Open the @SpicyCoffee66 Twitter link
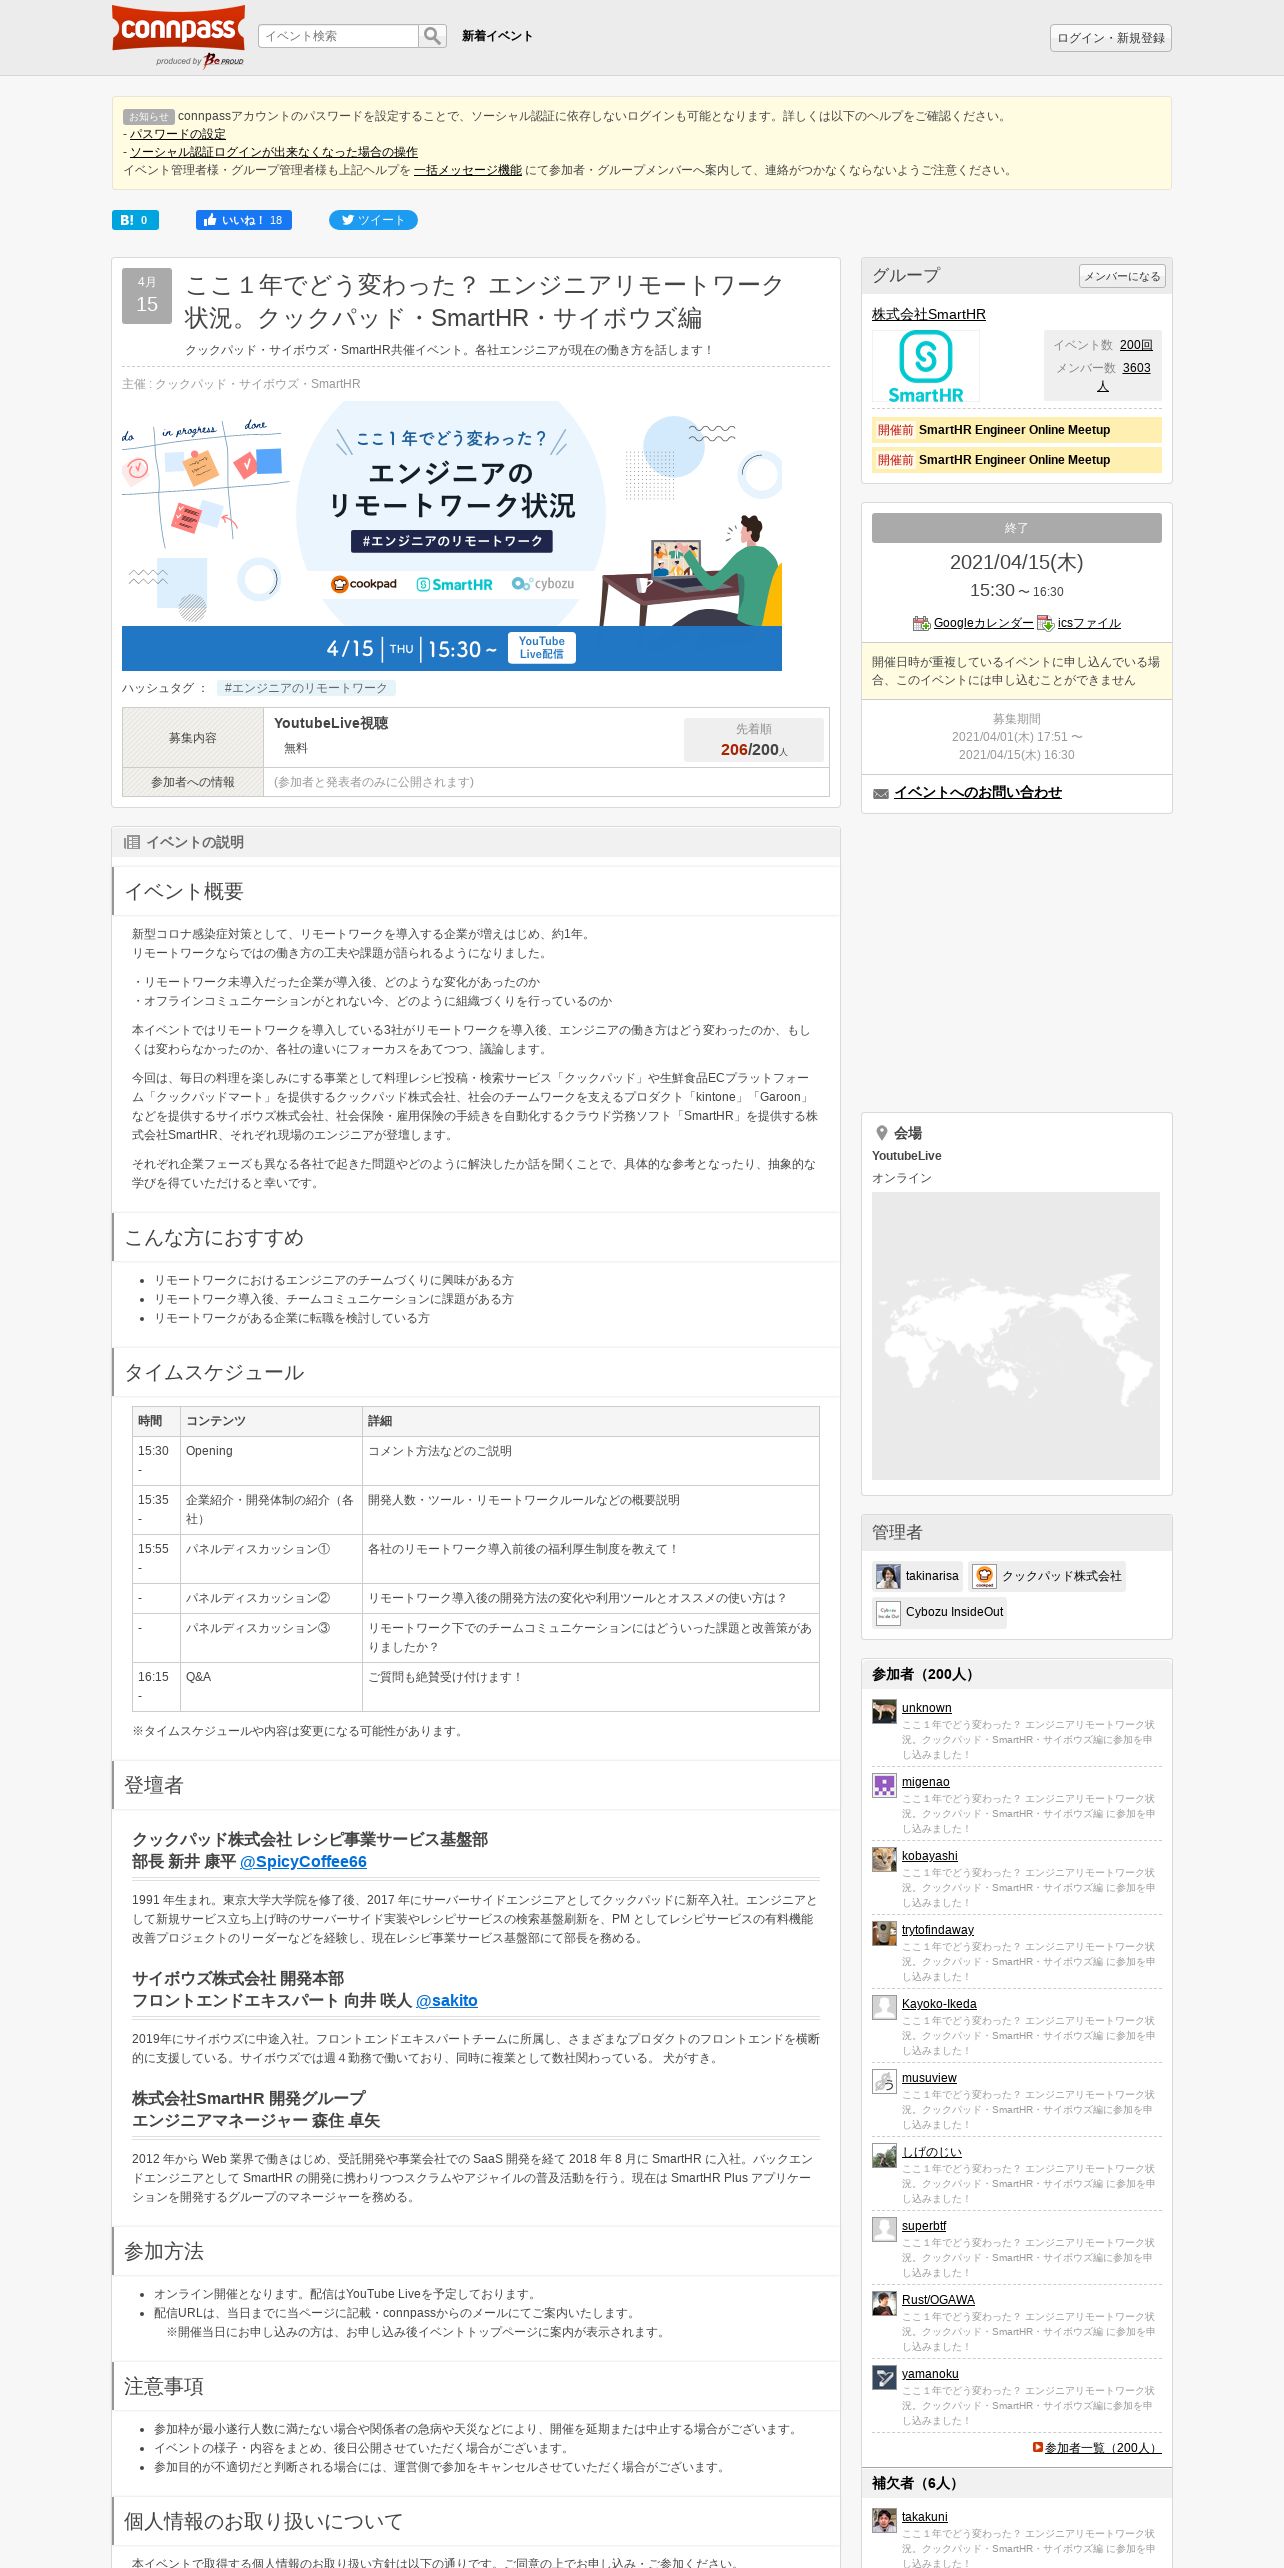The width and height of the screenshot is (1284, 2568). (303, 1861)
